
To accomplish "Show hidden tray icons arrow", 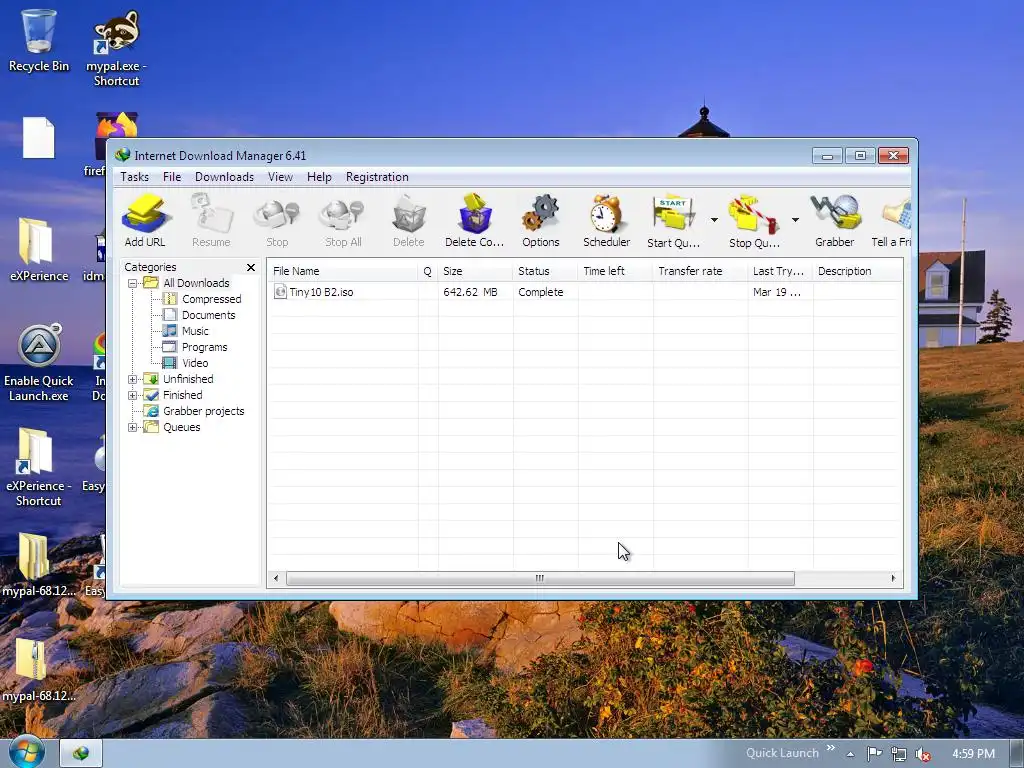I will pos(850,754).
